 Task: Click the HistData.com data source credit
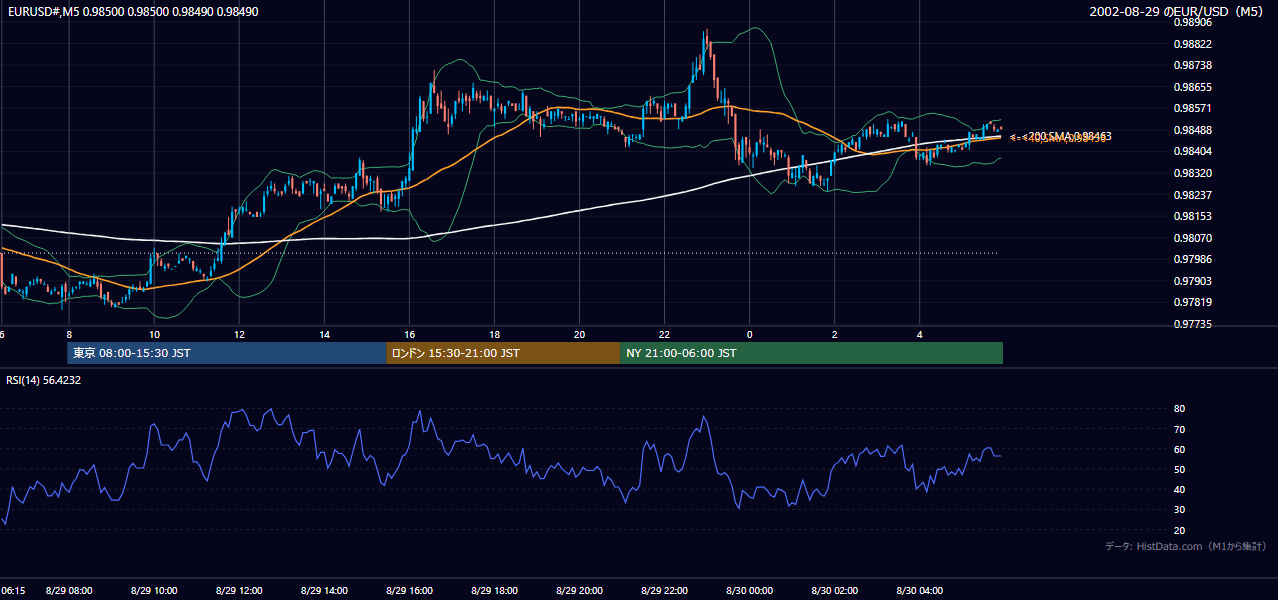pyautogui.click(x=1186, y=546)
